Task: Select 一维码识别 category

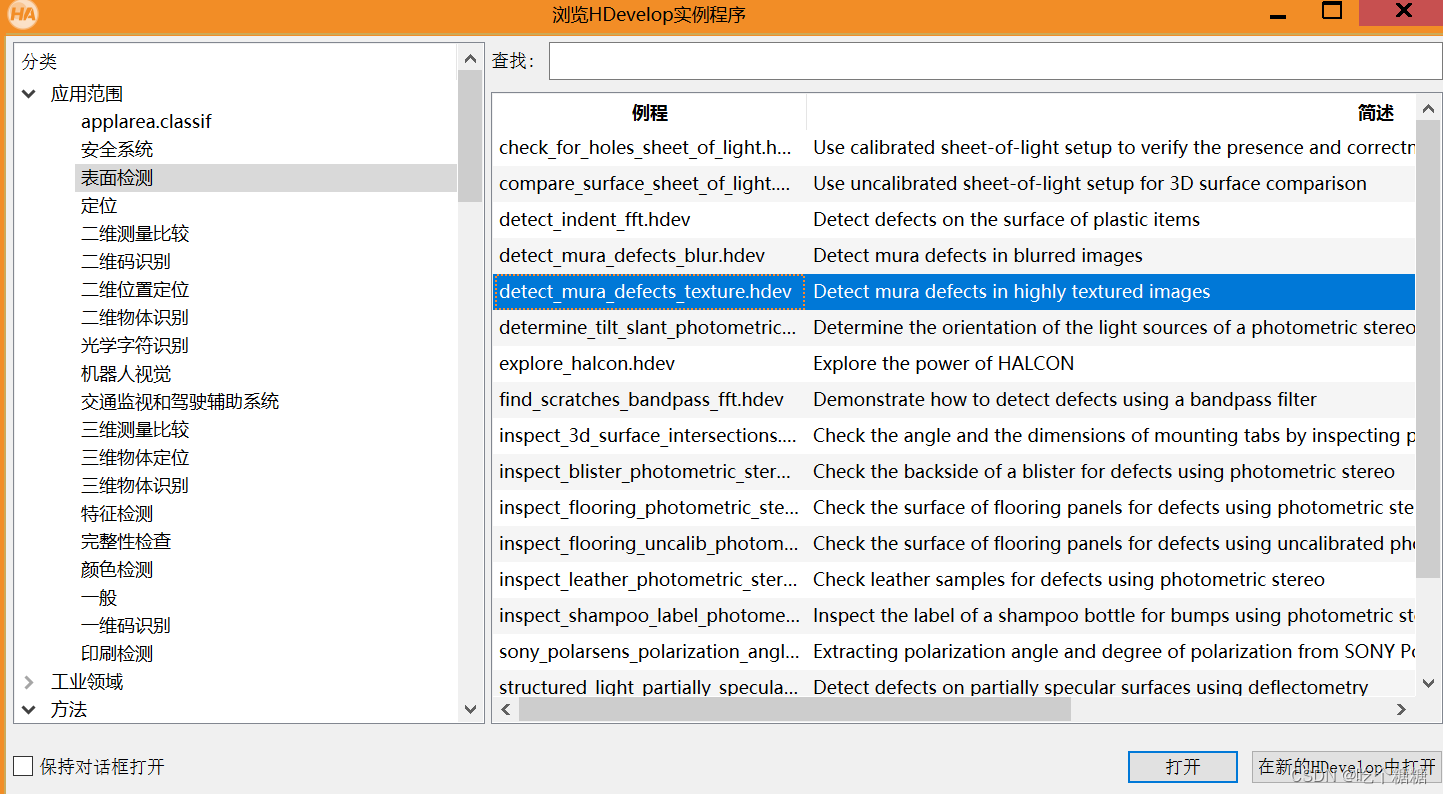Action: coord(126,626)
